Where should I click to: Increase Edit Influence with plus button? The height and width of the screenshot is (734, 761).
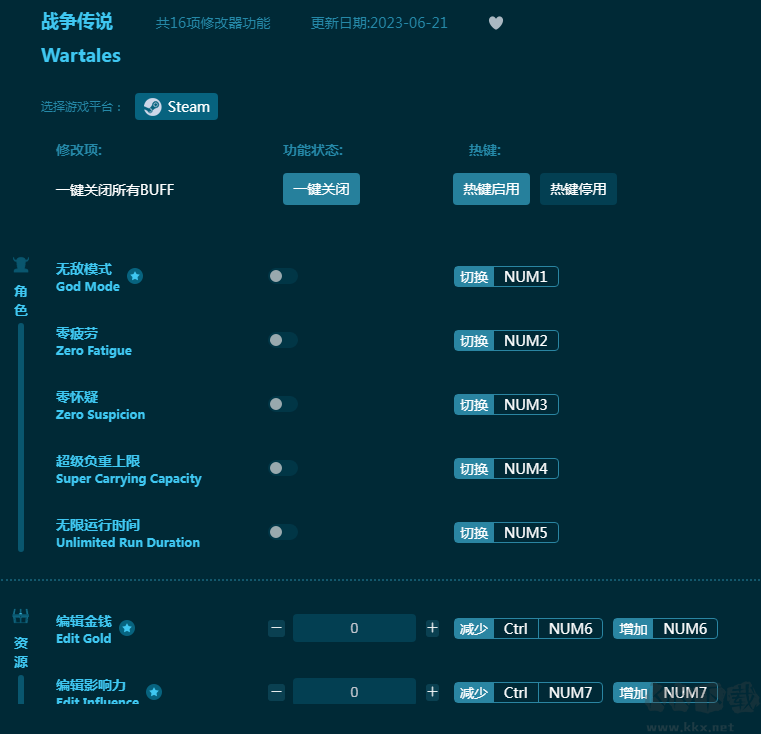[432, 692]
